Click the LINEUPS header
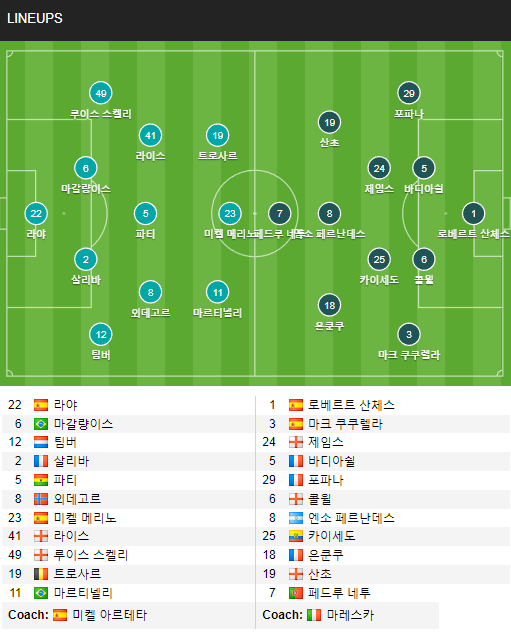 coord(35,19)
